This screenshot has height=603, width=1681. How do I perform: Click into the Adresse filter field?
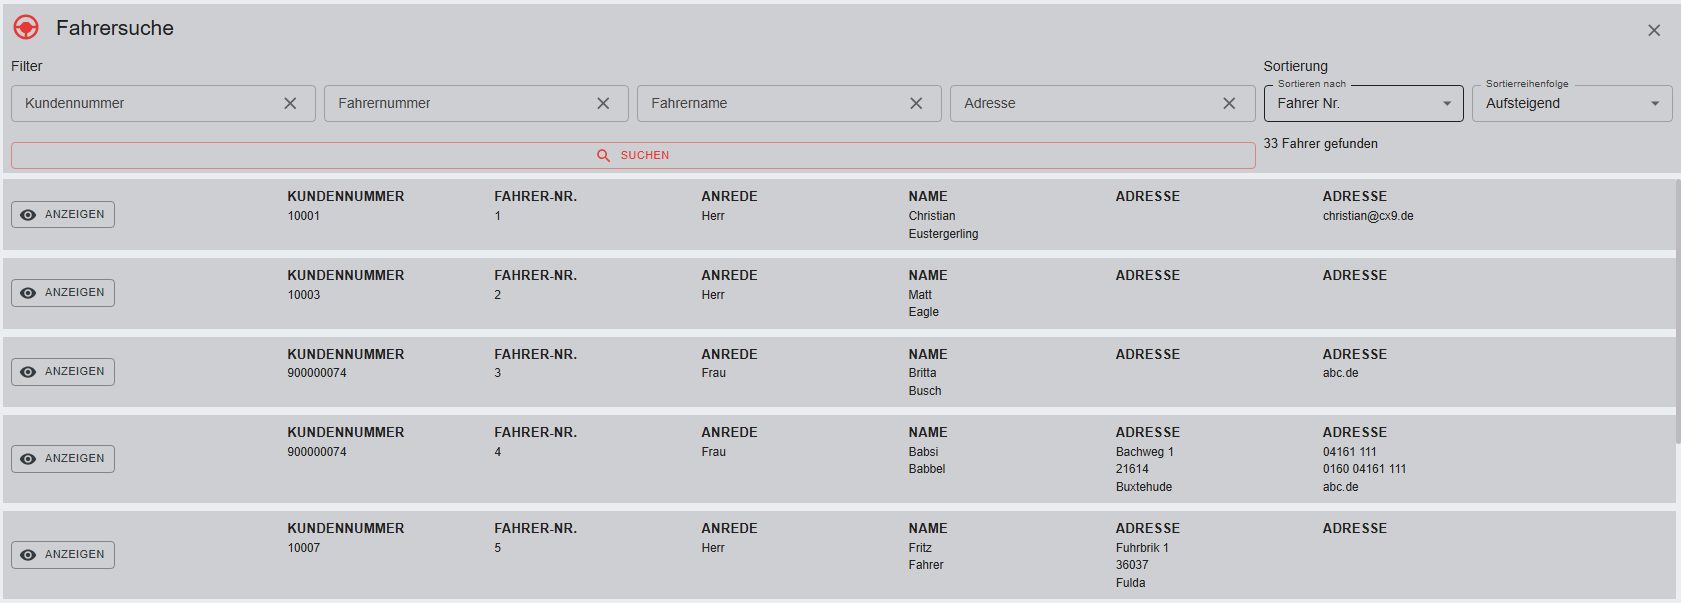pyautogui.click(x=1085, y=103)
